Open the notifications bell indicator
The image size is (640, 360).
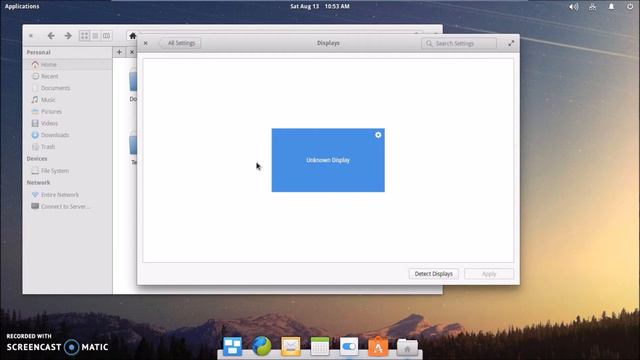click(x=611, y=7)
